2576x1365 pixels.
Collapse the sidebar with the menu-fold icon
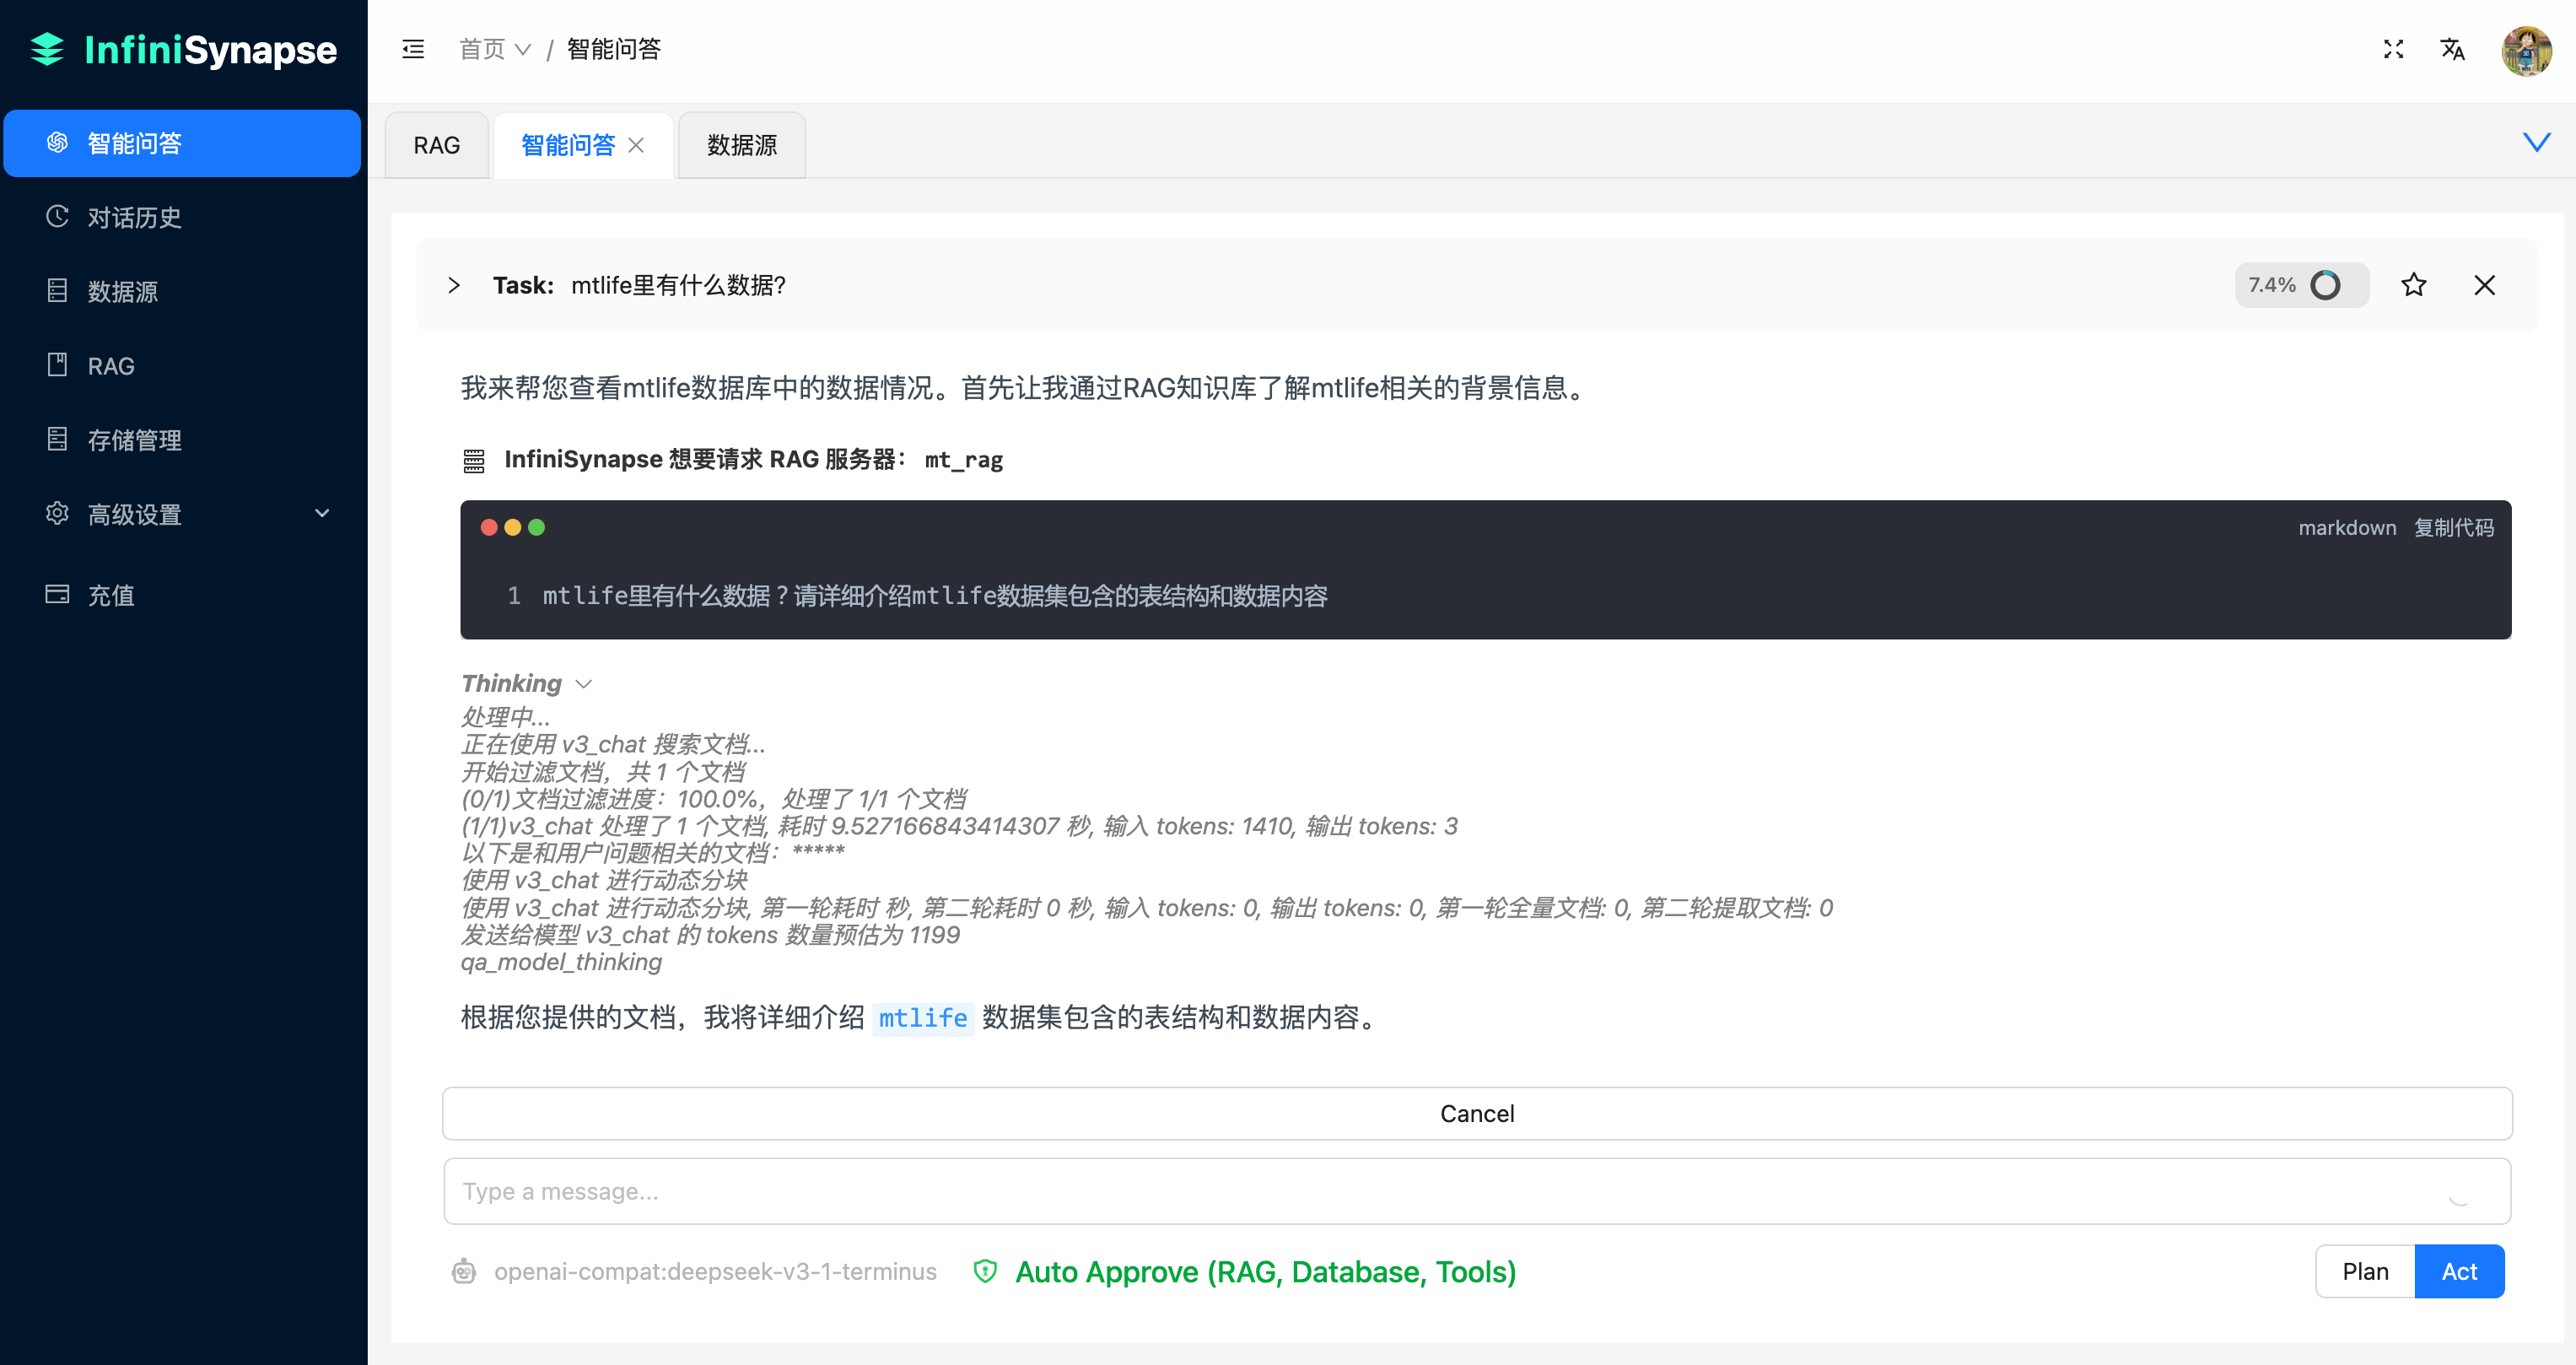pyautogui.click(x=413, y=49)
